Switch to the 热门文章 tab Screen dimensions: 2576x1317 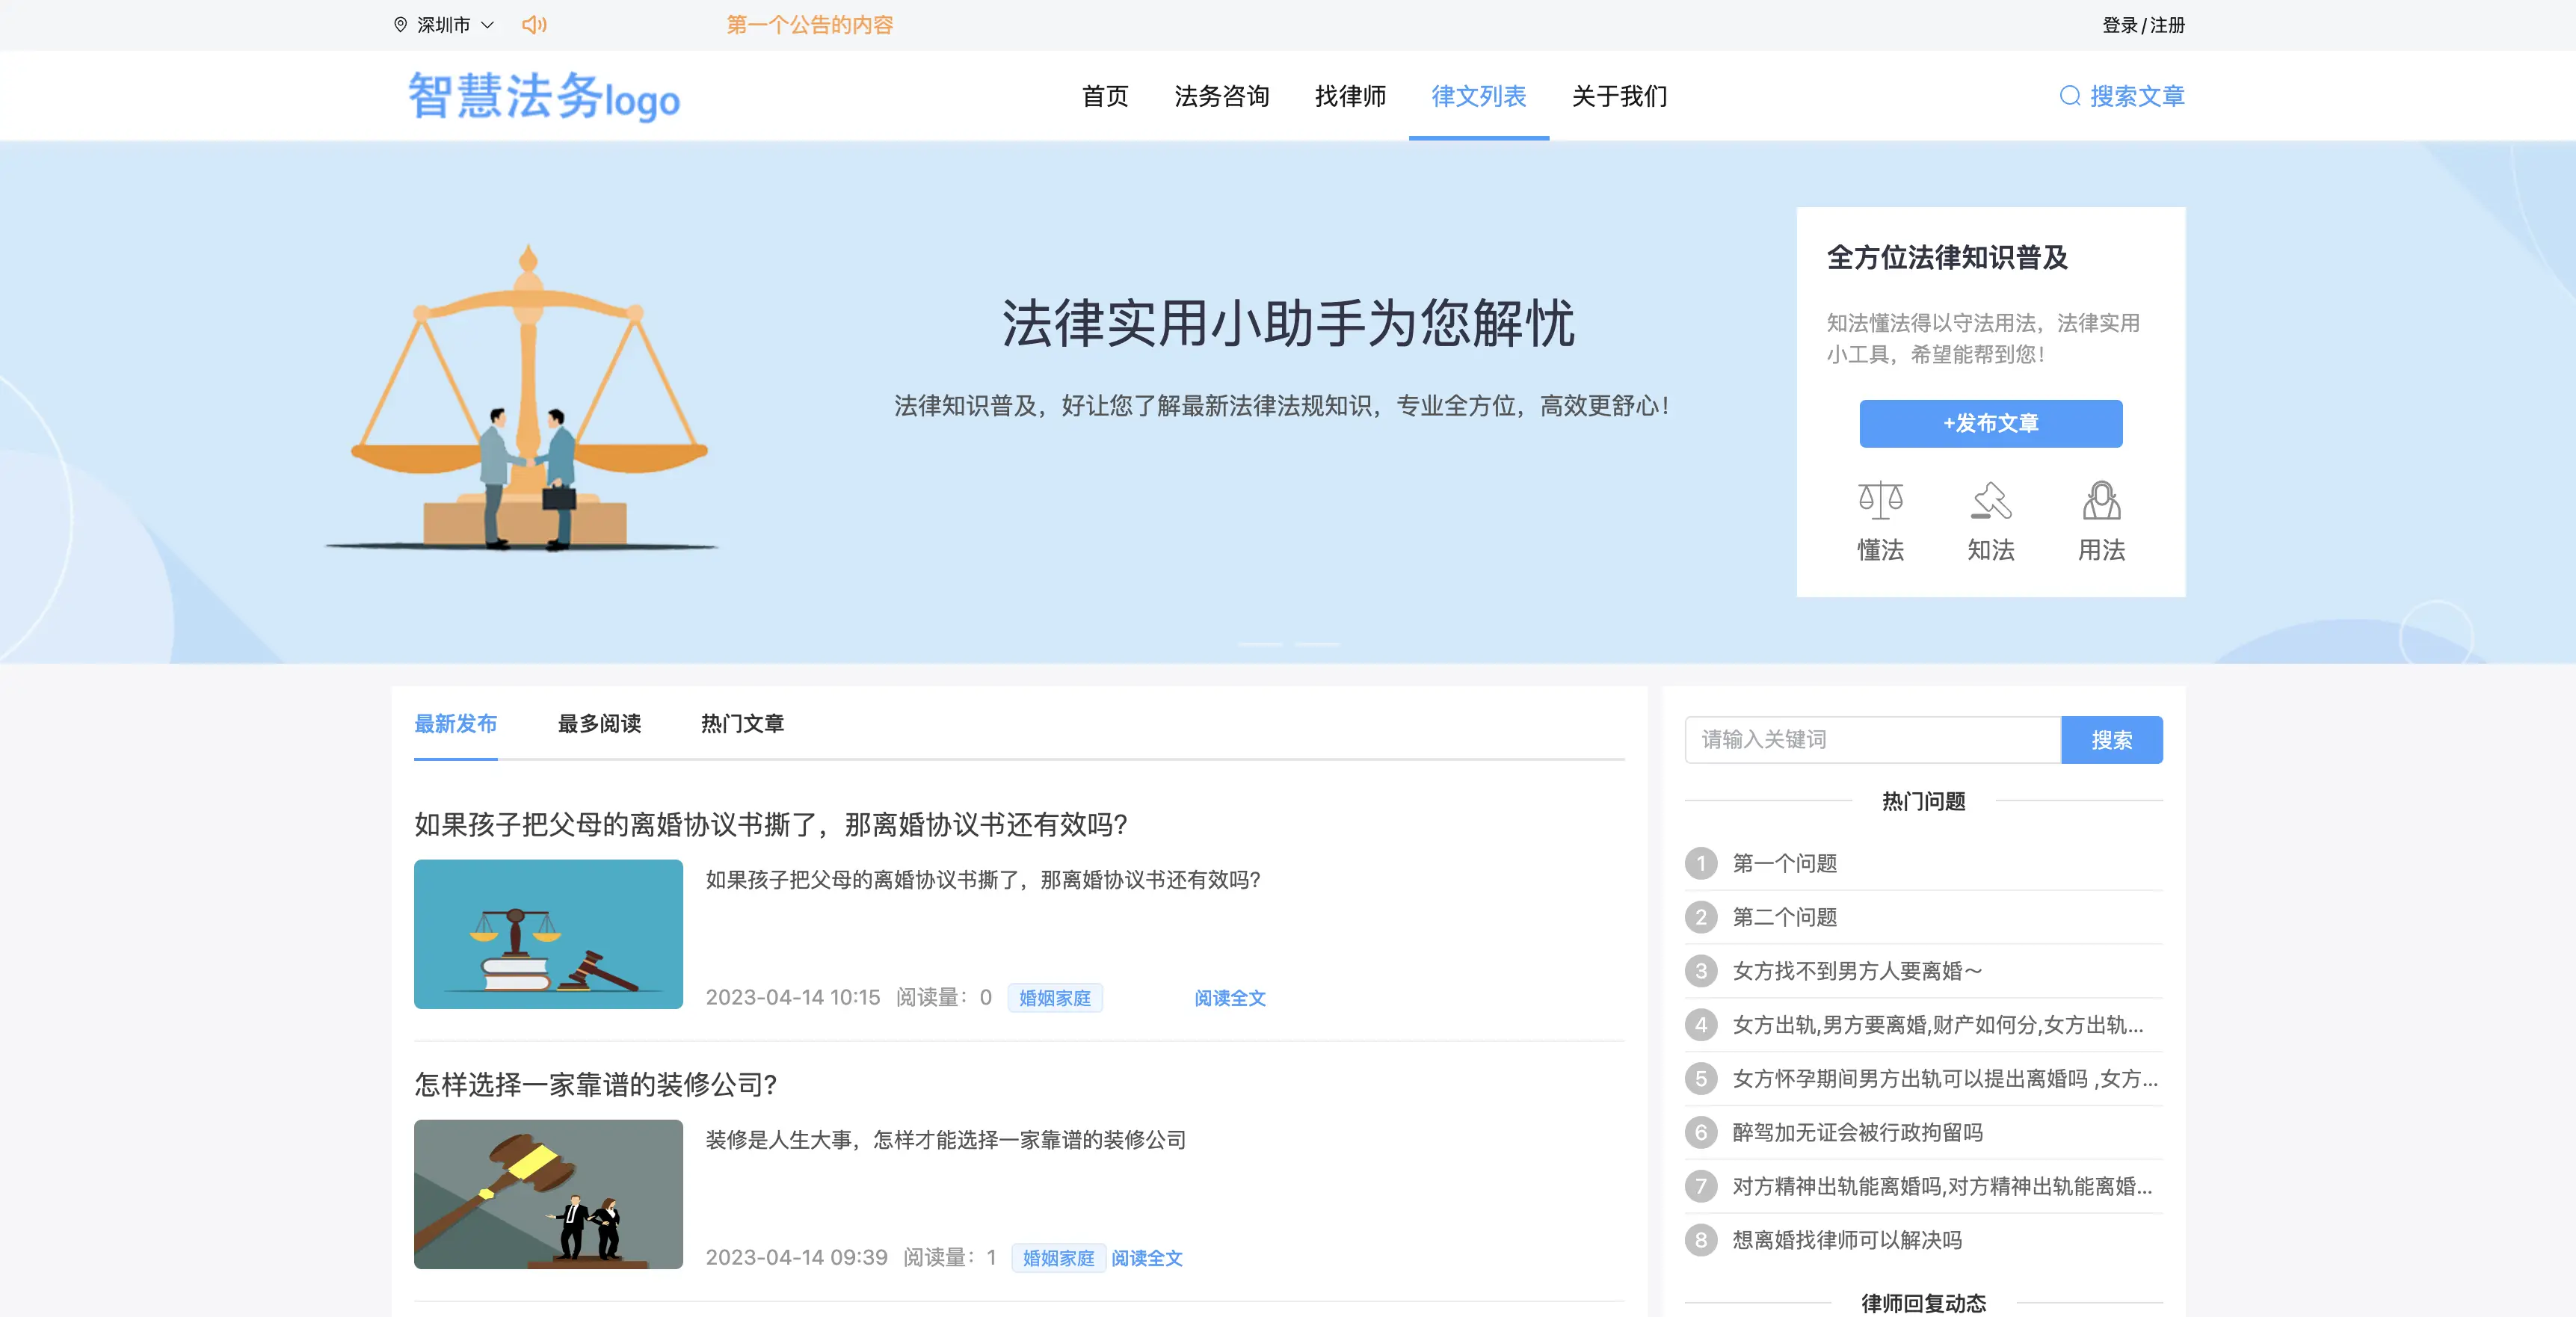point(742,723)
